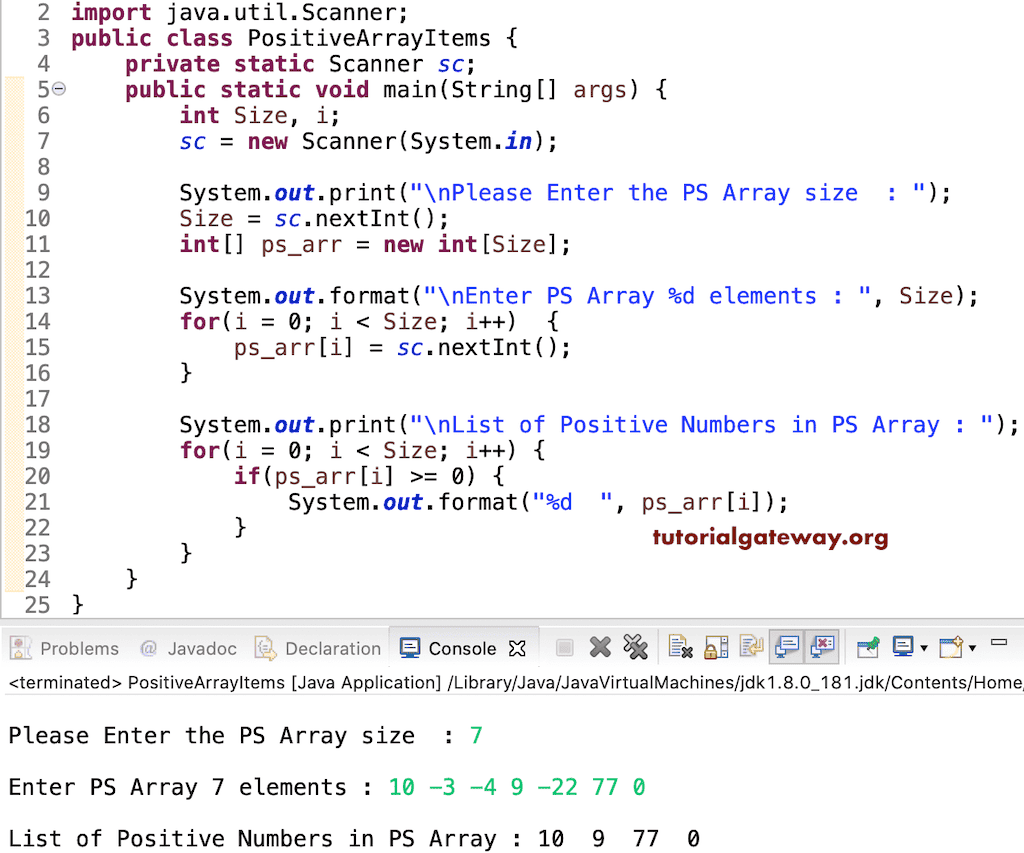Screen dimensions: 1024x853
Task: Click the Terminate button
Action: [x=563, y=647]
